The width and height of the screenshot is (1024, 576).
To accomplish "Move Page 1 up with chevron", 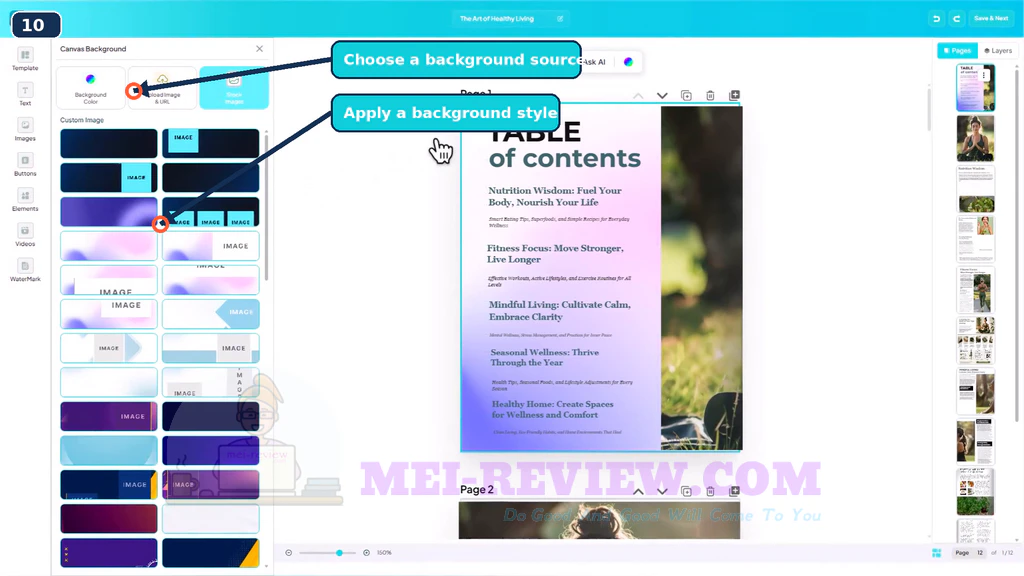I will (x=638, y=96).
